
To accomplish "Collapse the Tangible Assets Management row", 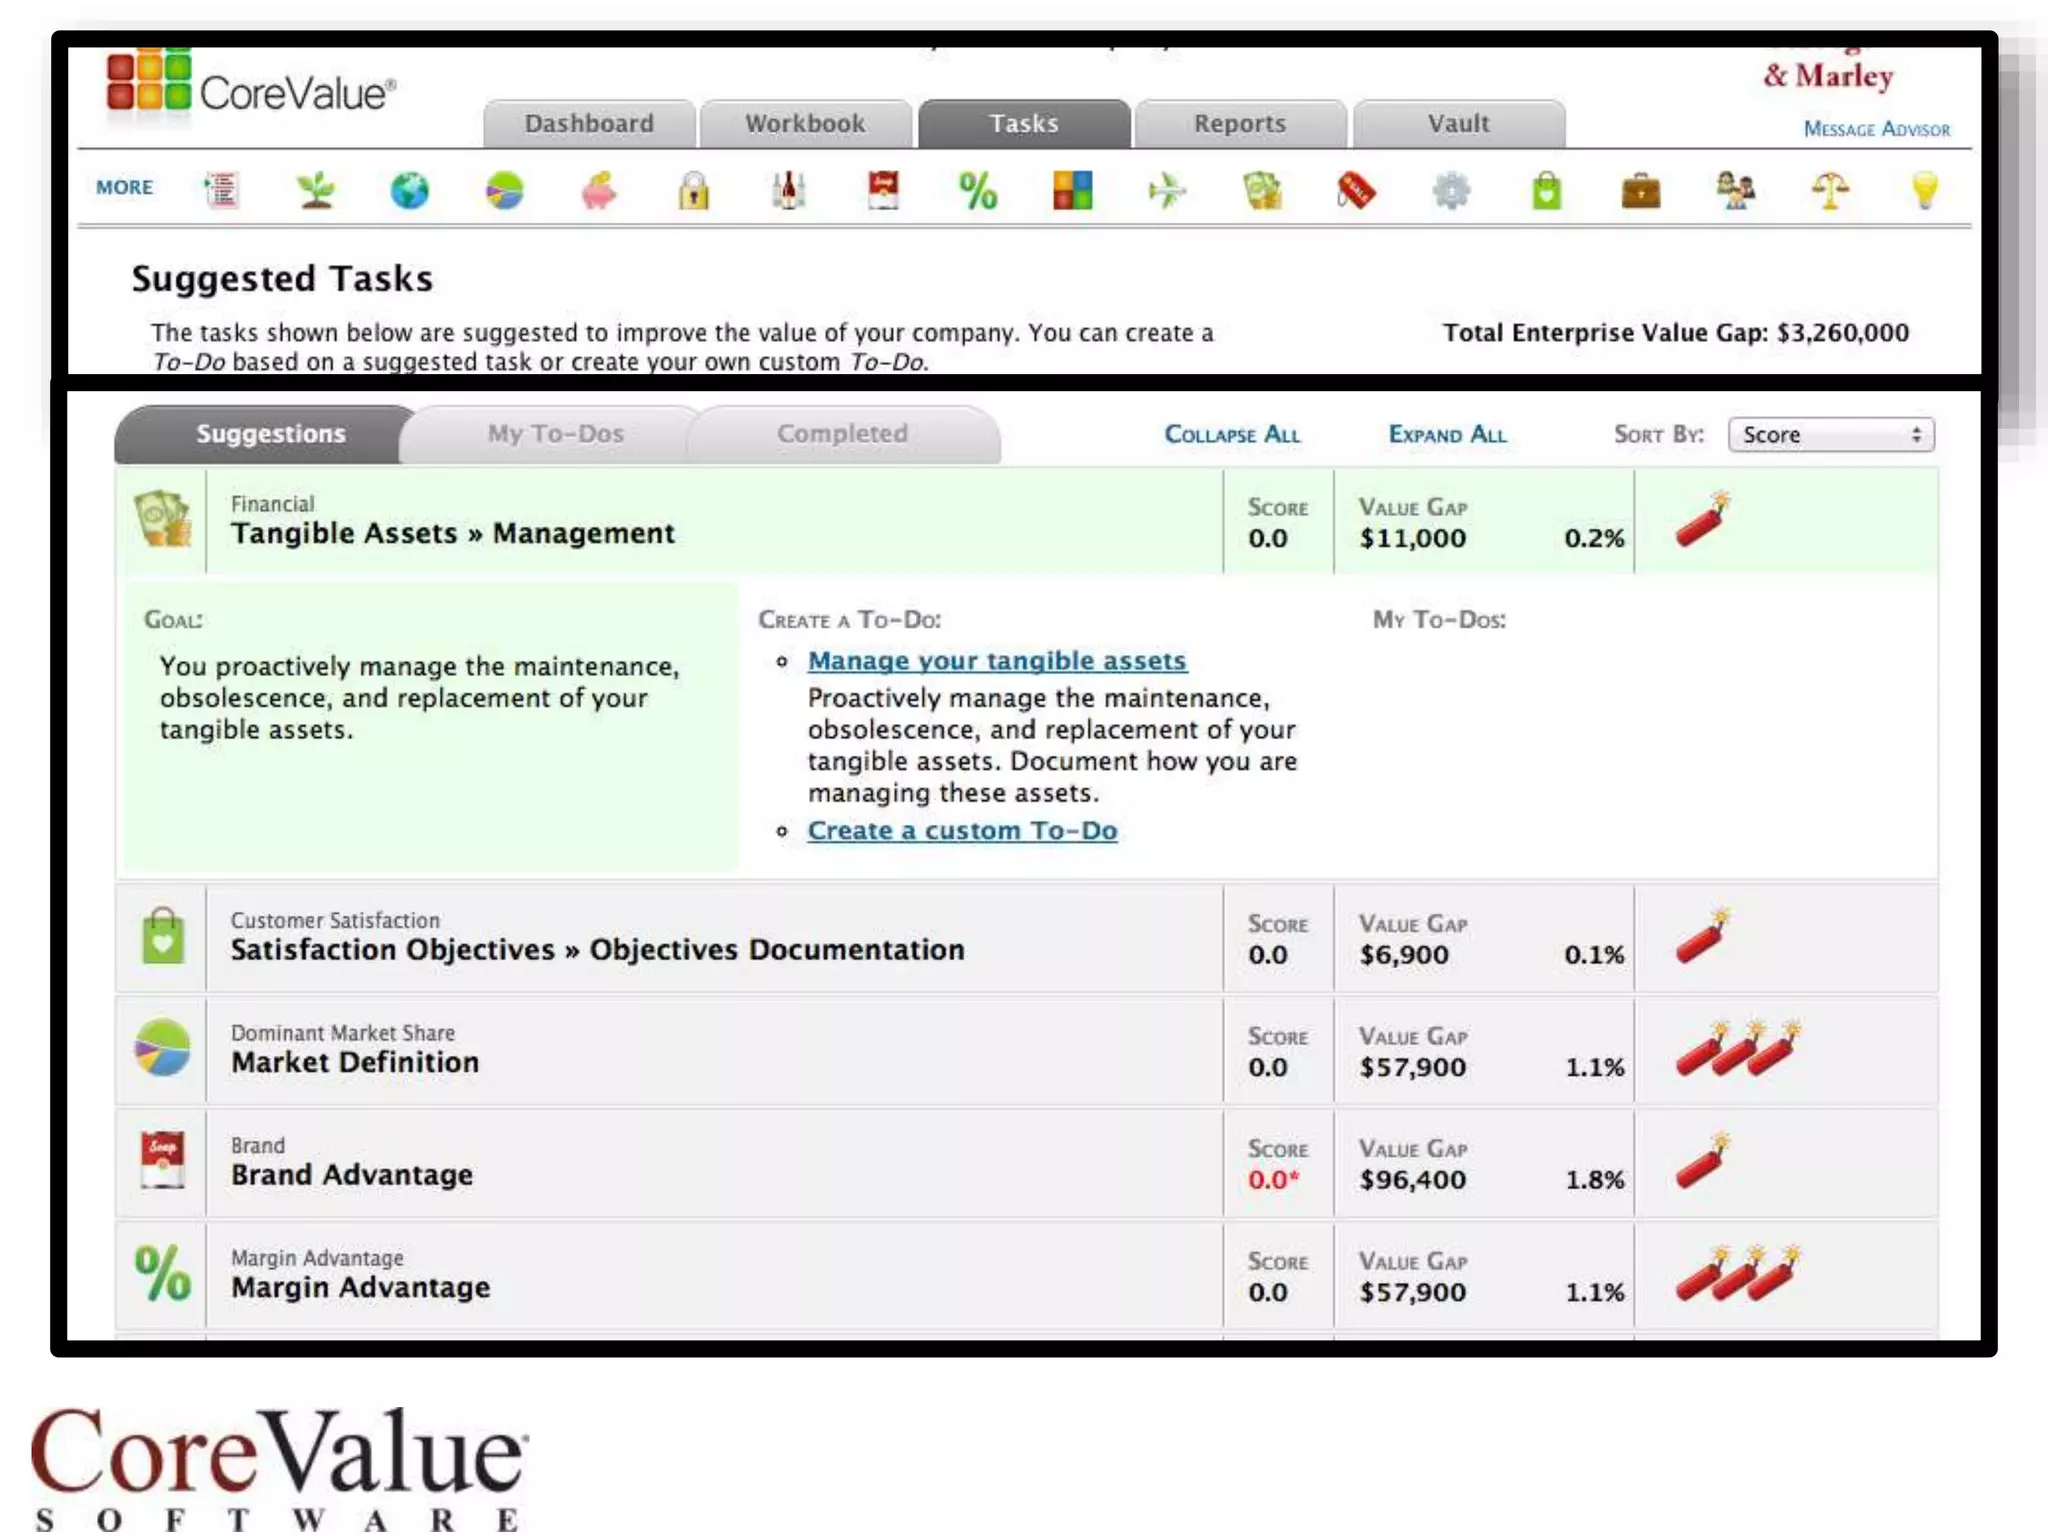I will pos(452,533).
